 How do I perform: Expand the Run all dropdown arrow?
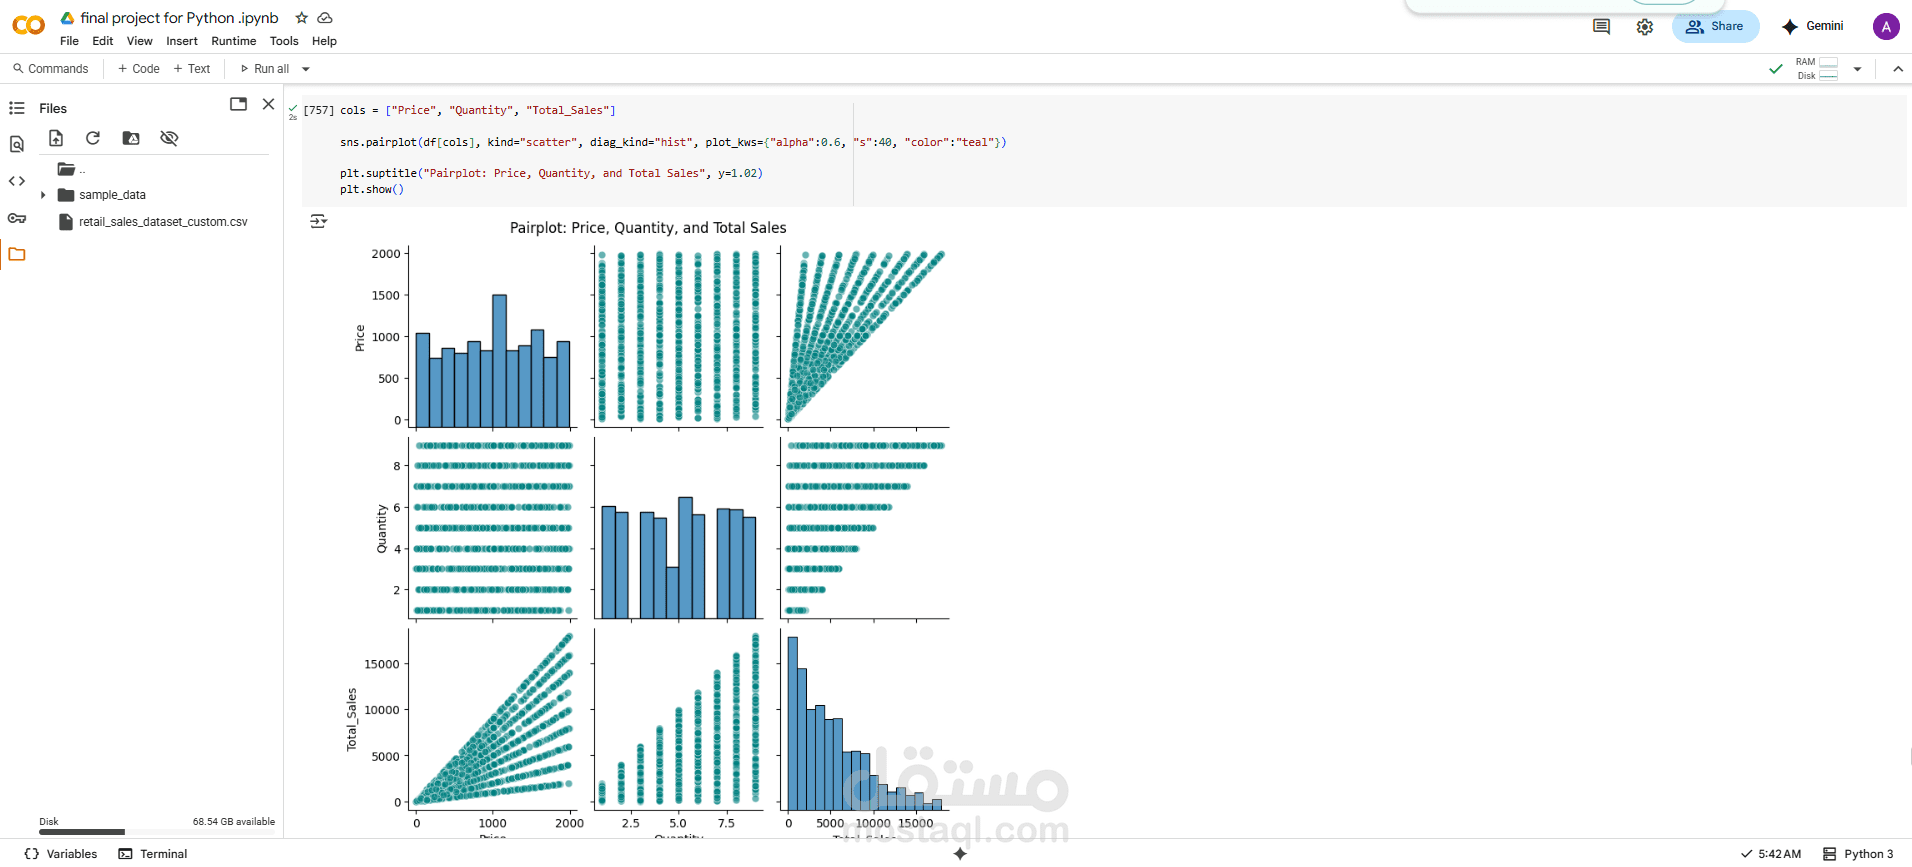pyautogui.click(x=306, y=69)
